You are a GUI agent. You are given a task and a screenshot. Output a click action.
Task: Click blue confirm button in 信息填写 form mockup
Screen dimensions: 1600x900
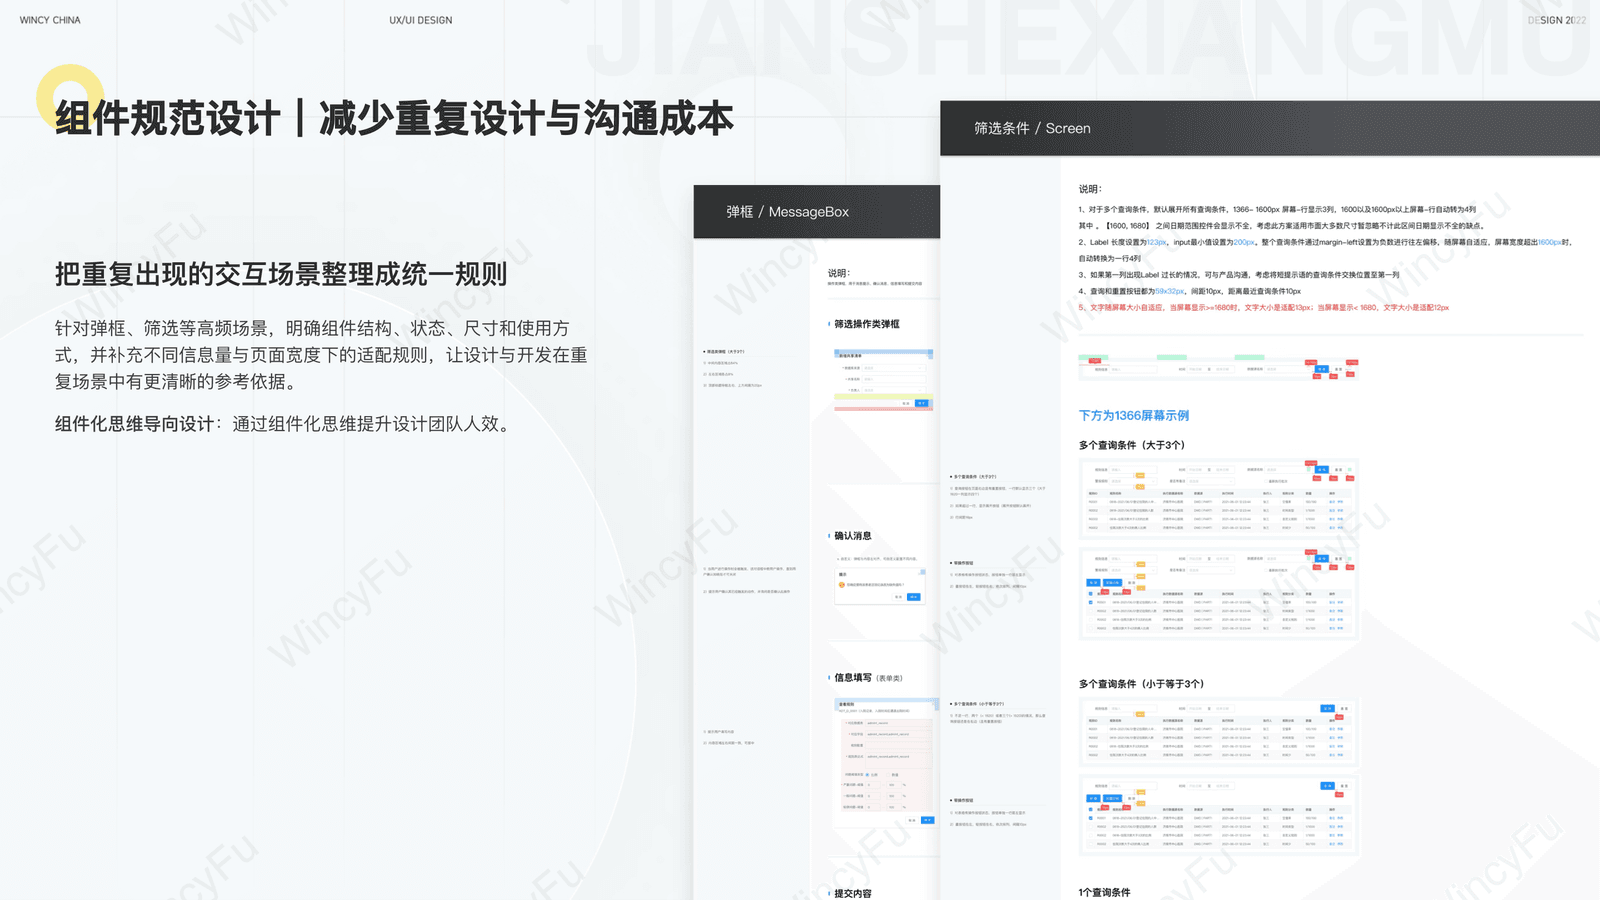pyautogui.click(x=927, y=820)
